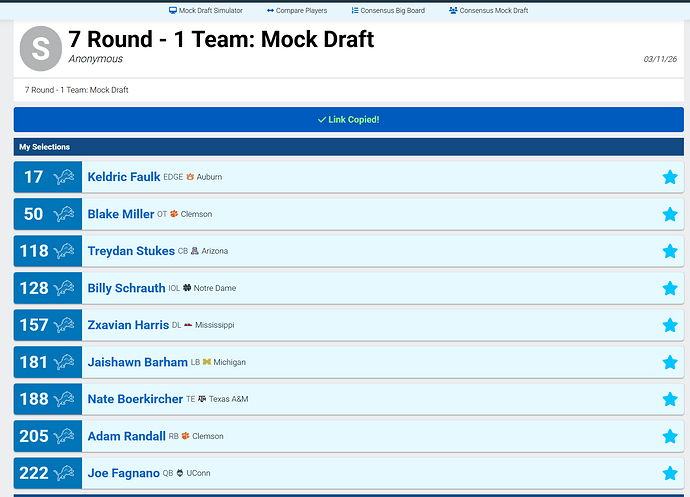Click the star on Joe Fagnano row
Screen dimensions: 690x497
click(669, 473)
